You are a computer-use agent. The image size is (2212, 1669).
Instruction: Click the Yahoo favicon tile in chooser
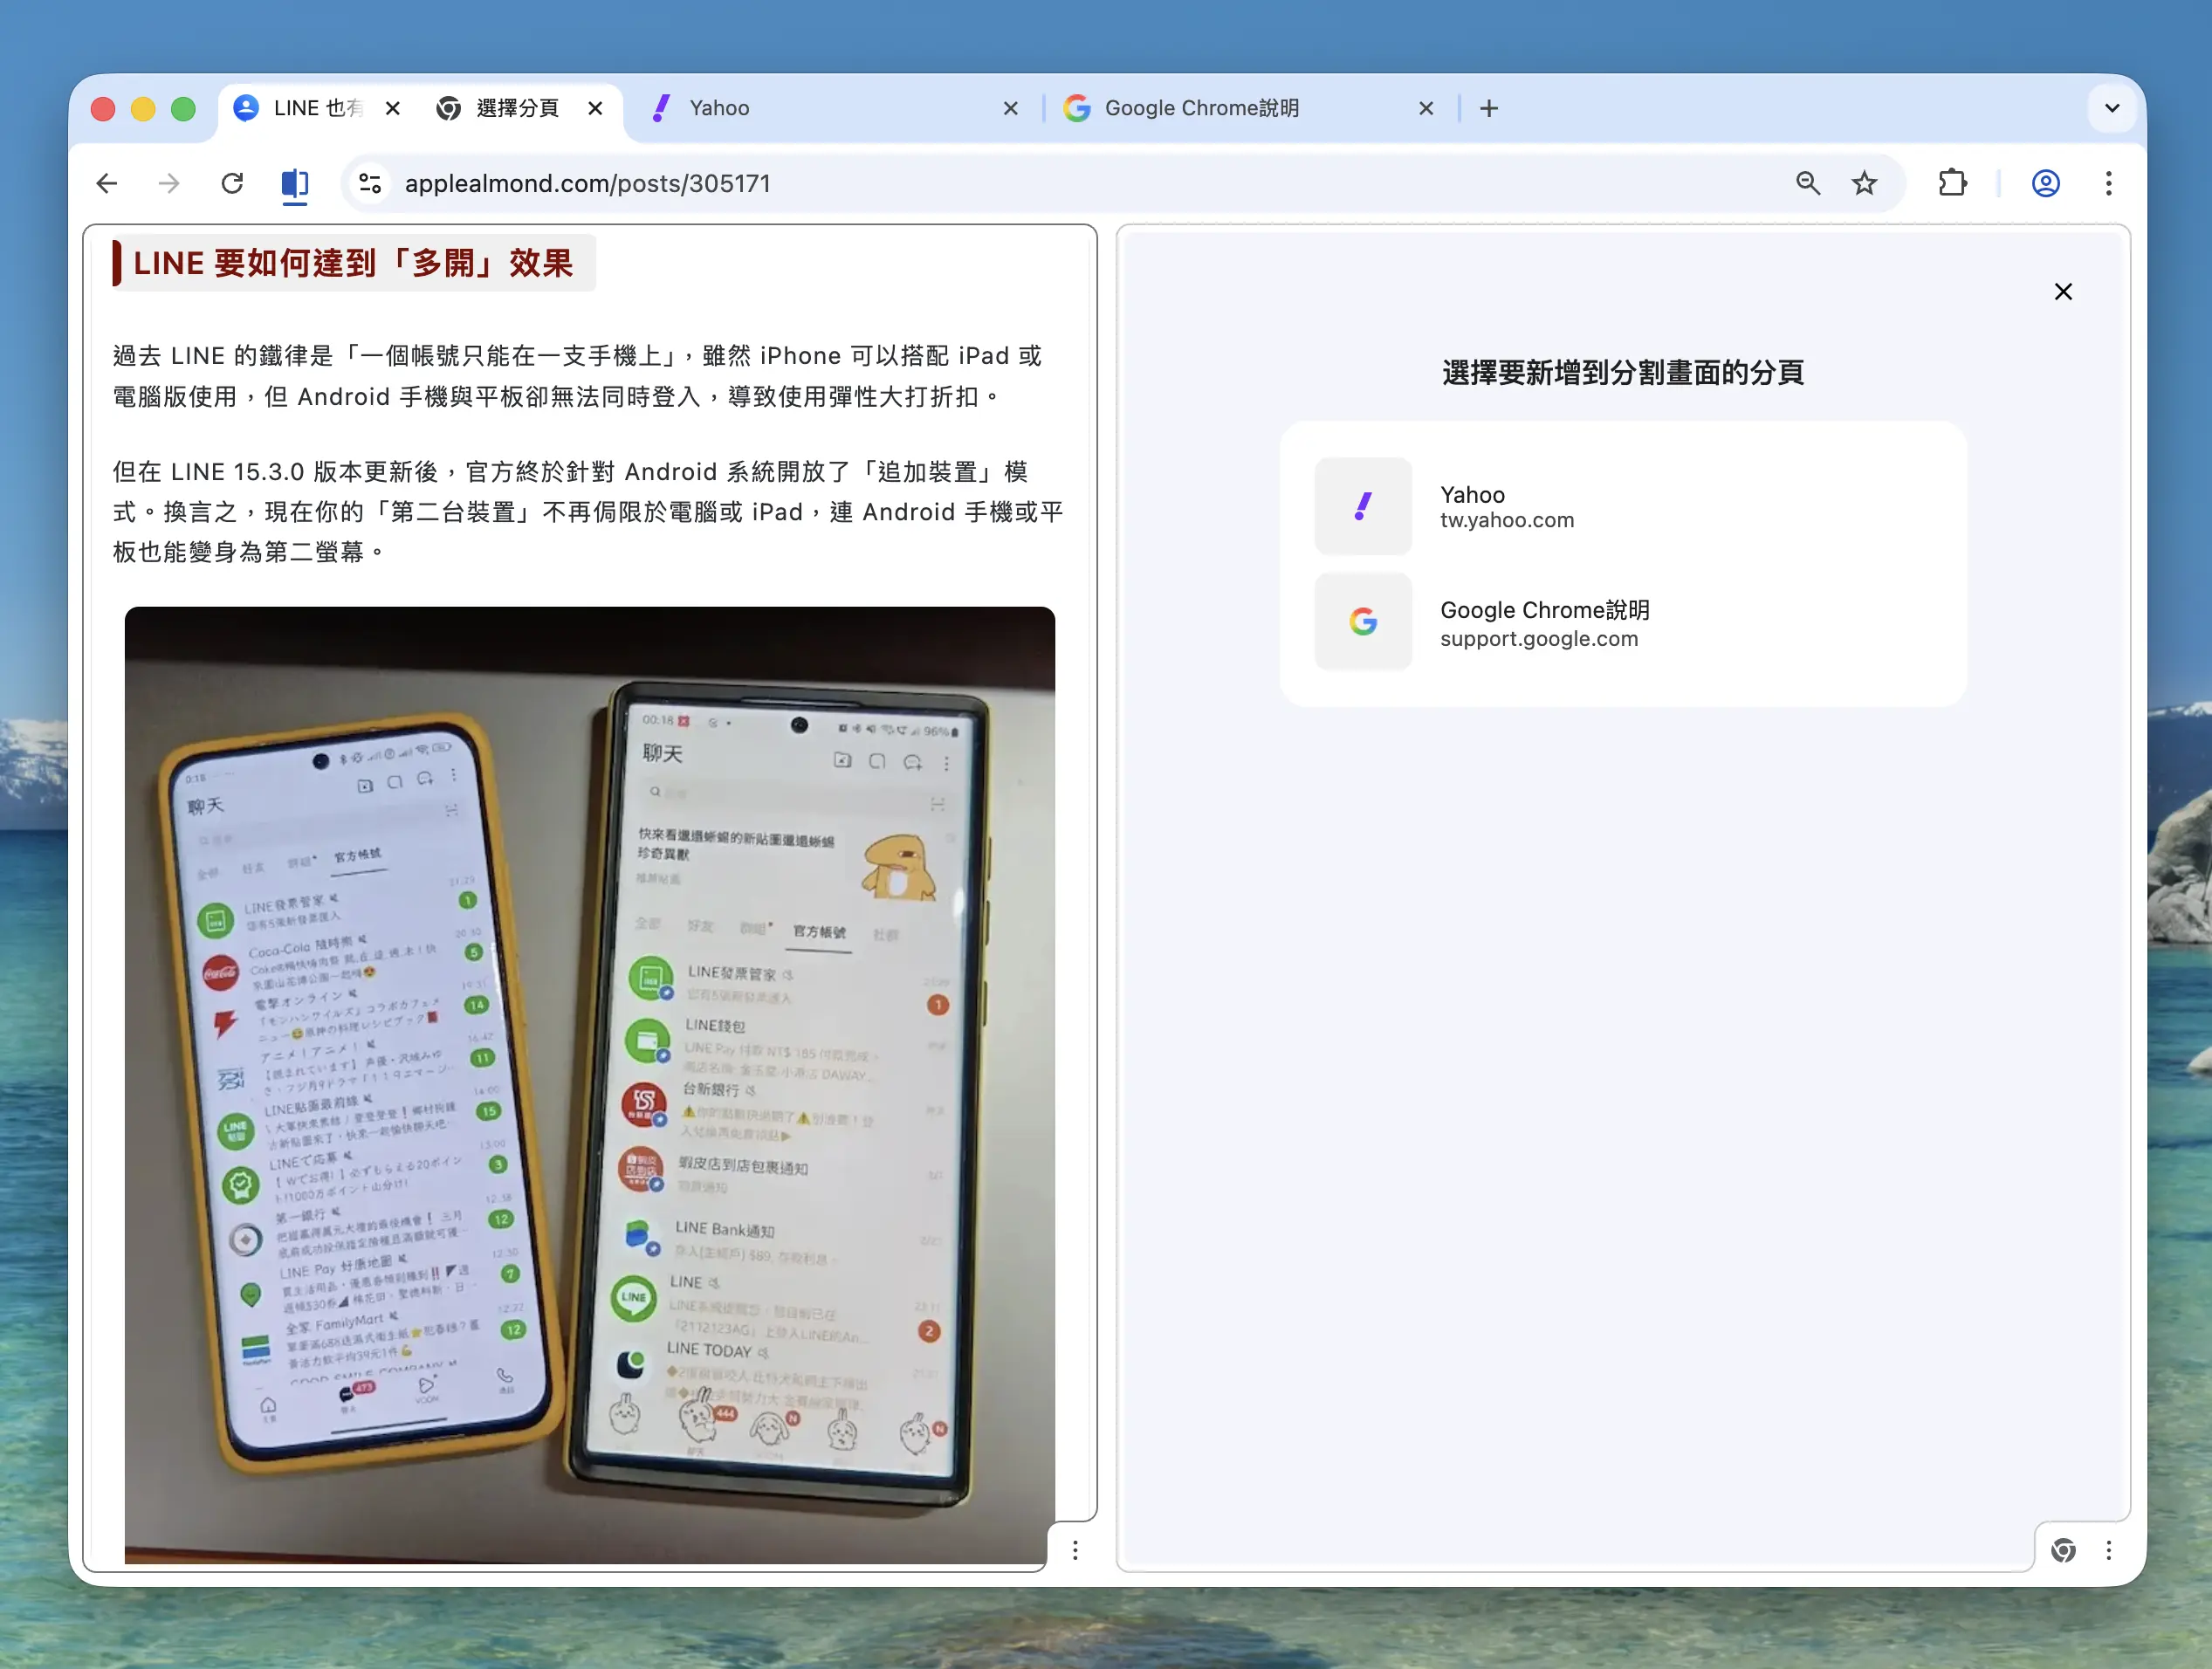coord(1363,506)
